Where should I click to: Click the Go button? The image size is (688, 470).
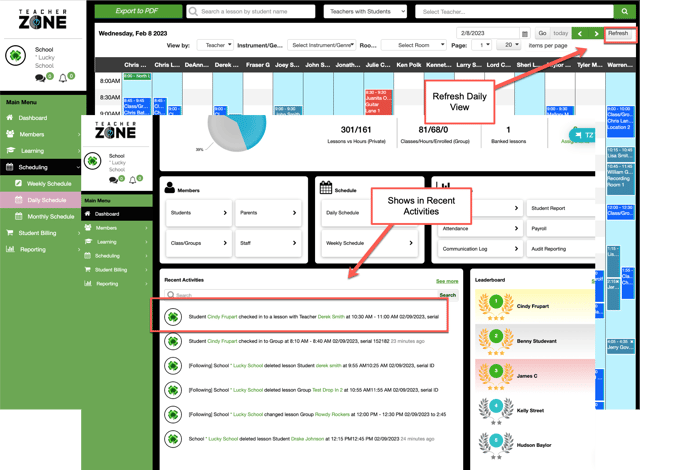542,33
